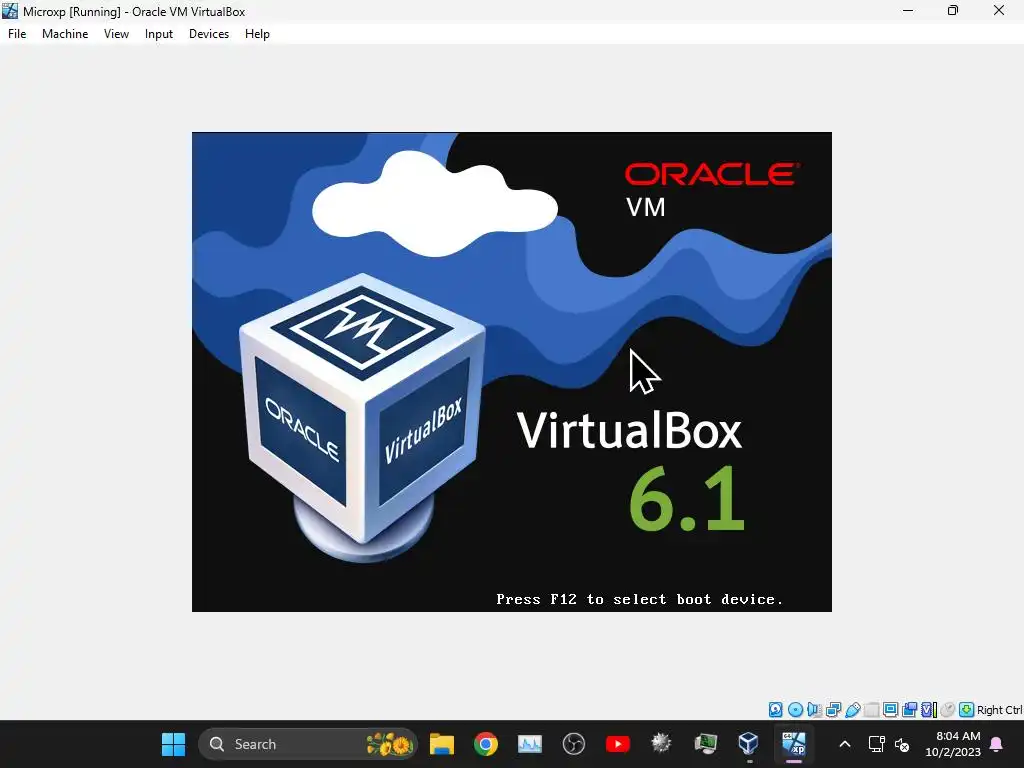
Task: Open the taskbar clock and date
Action: point(953,744)
